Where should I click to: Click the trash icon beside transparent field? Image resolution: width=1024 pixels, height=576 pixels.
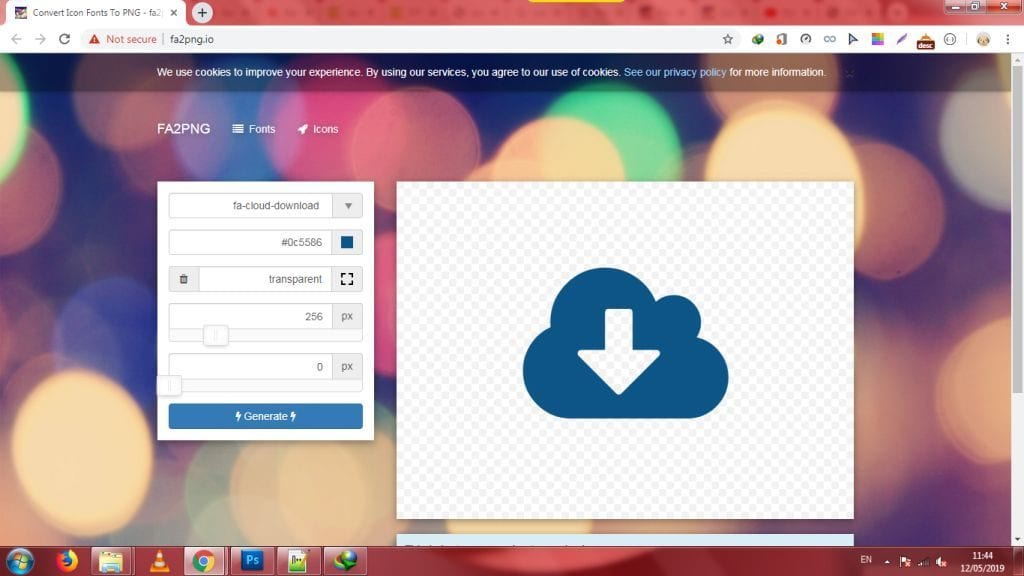(183, 280)
